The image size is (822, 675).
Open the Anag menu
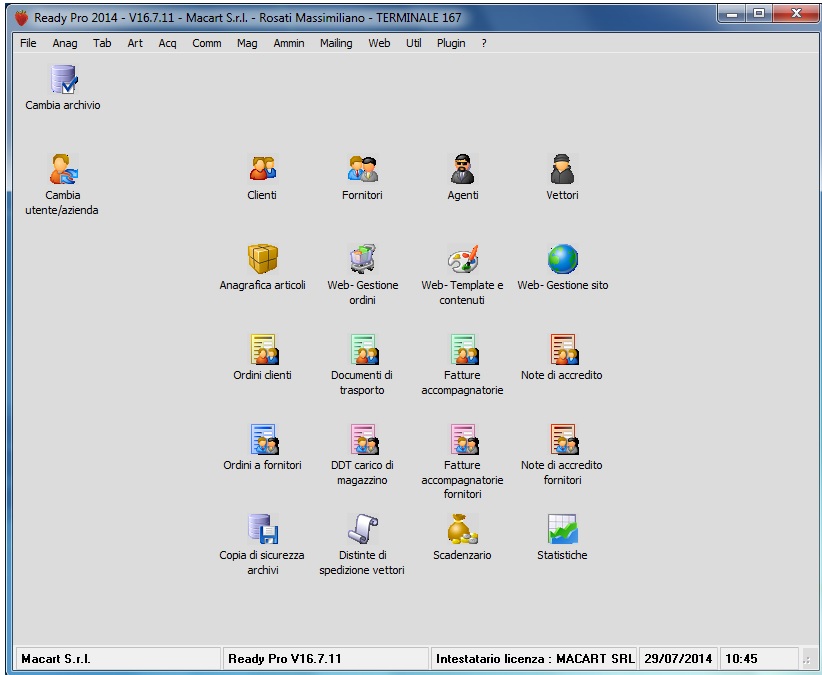point(65,44)
